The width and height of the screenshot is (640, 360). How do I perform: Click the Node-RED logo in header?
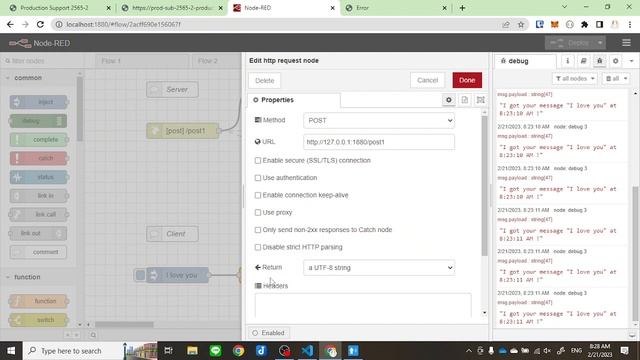pos(40,43)
